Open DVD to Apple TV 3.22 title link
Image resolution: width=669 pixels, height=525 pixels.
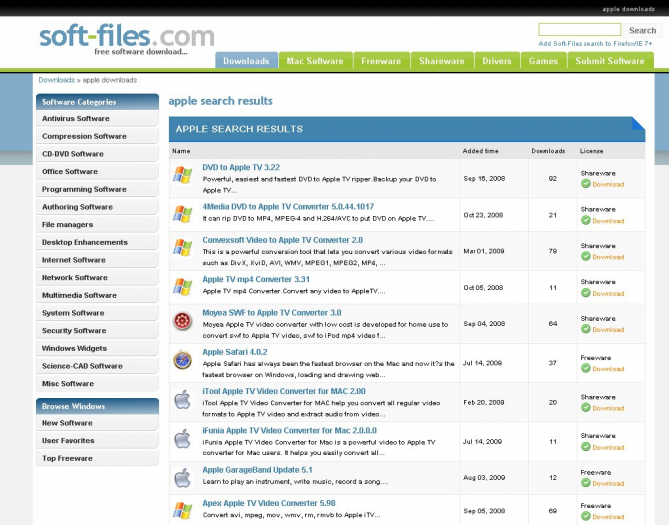(241, 167)
